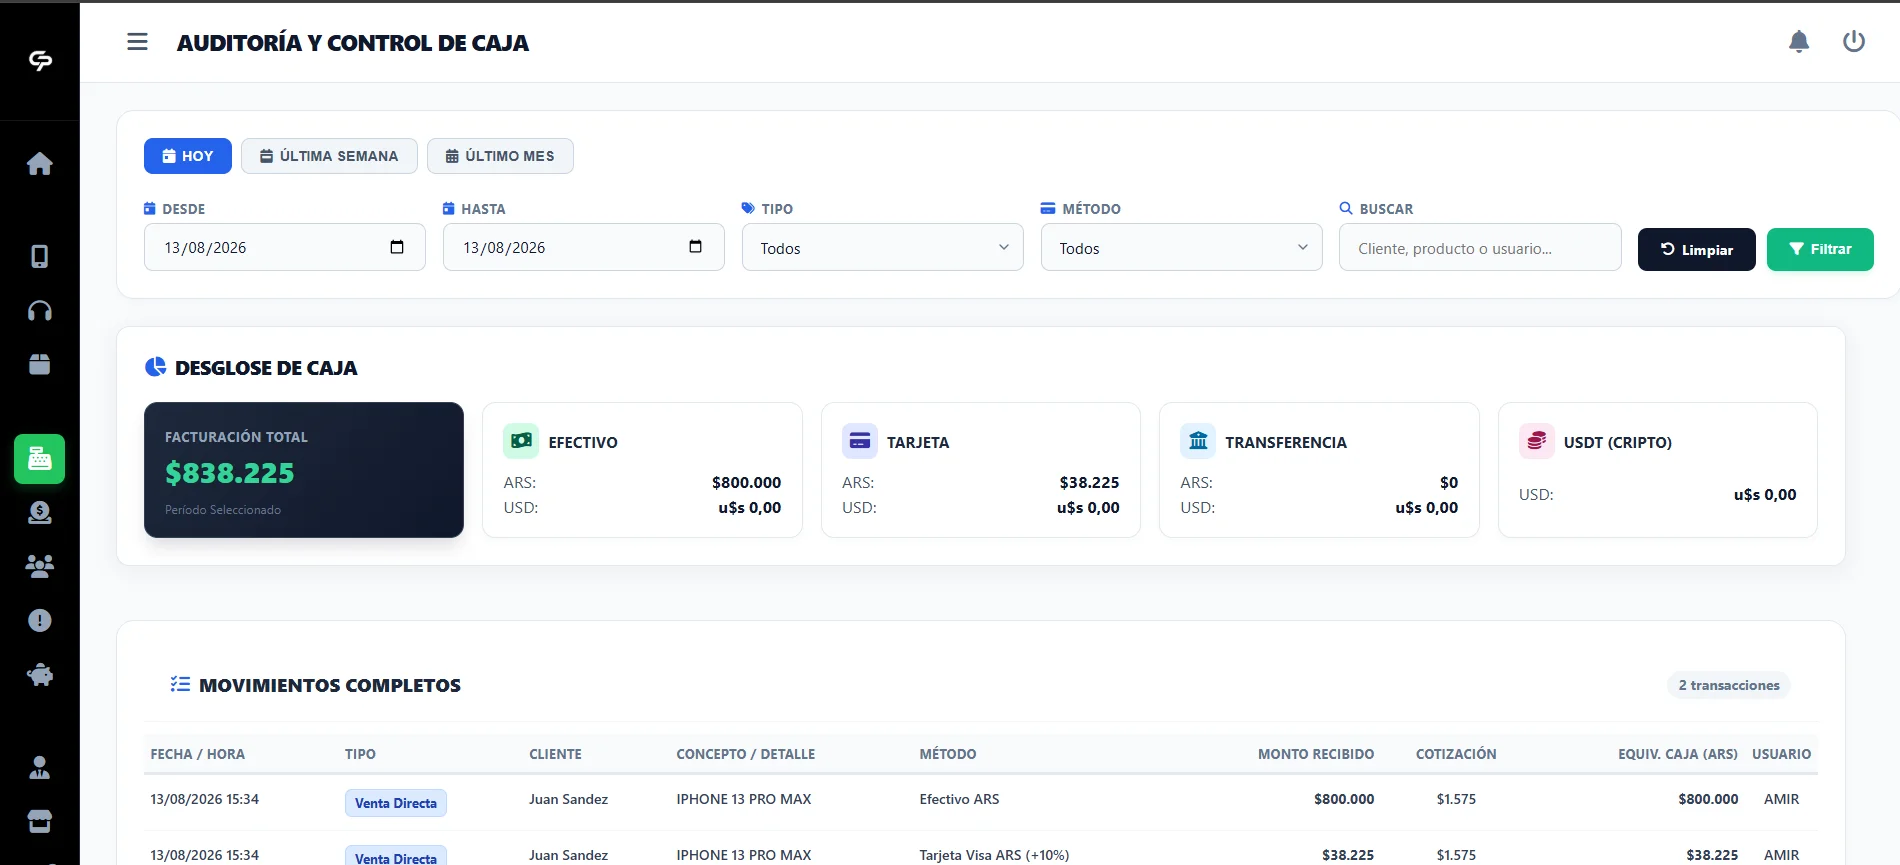Click the USUARIO column header
The height and width of the screenshot is (865, 1900).
[x=1782, y=754]
